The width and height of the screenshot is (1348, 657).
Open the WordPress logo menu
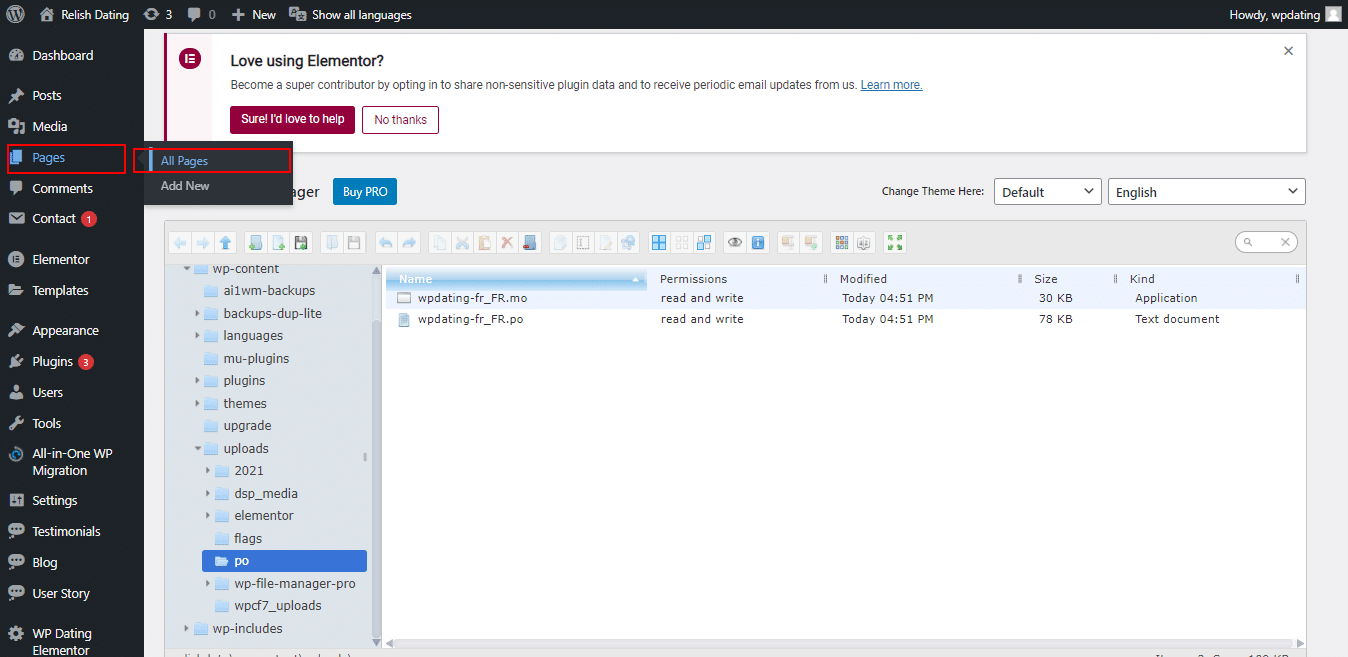16,14
